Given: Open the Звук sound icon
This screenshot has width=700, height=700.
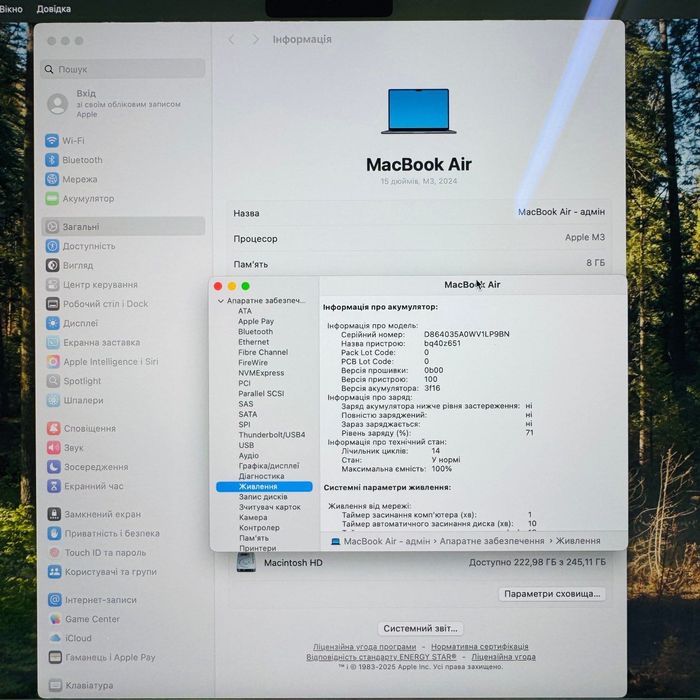Looking at the screenshot, I should pos(54,447).
